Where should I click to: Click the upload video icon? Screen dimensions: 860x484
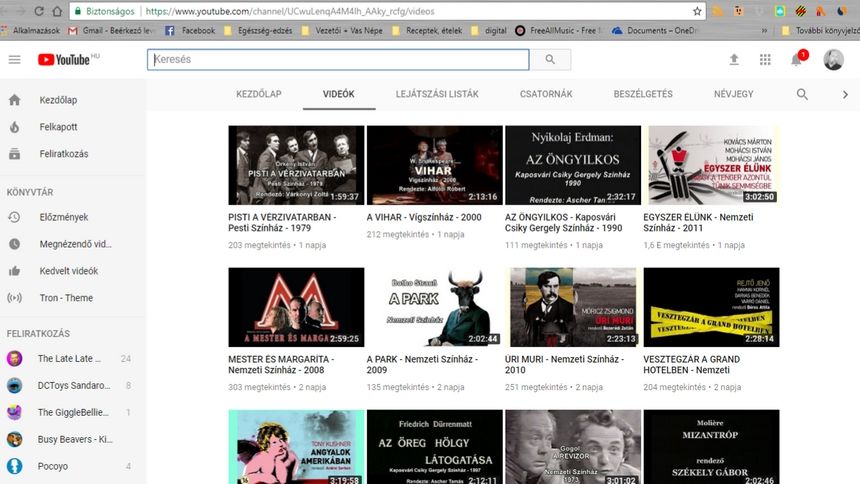pos(734,60)
